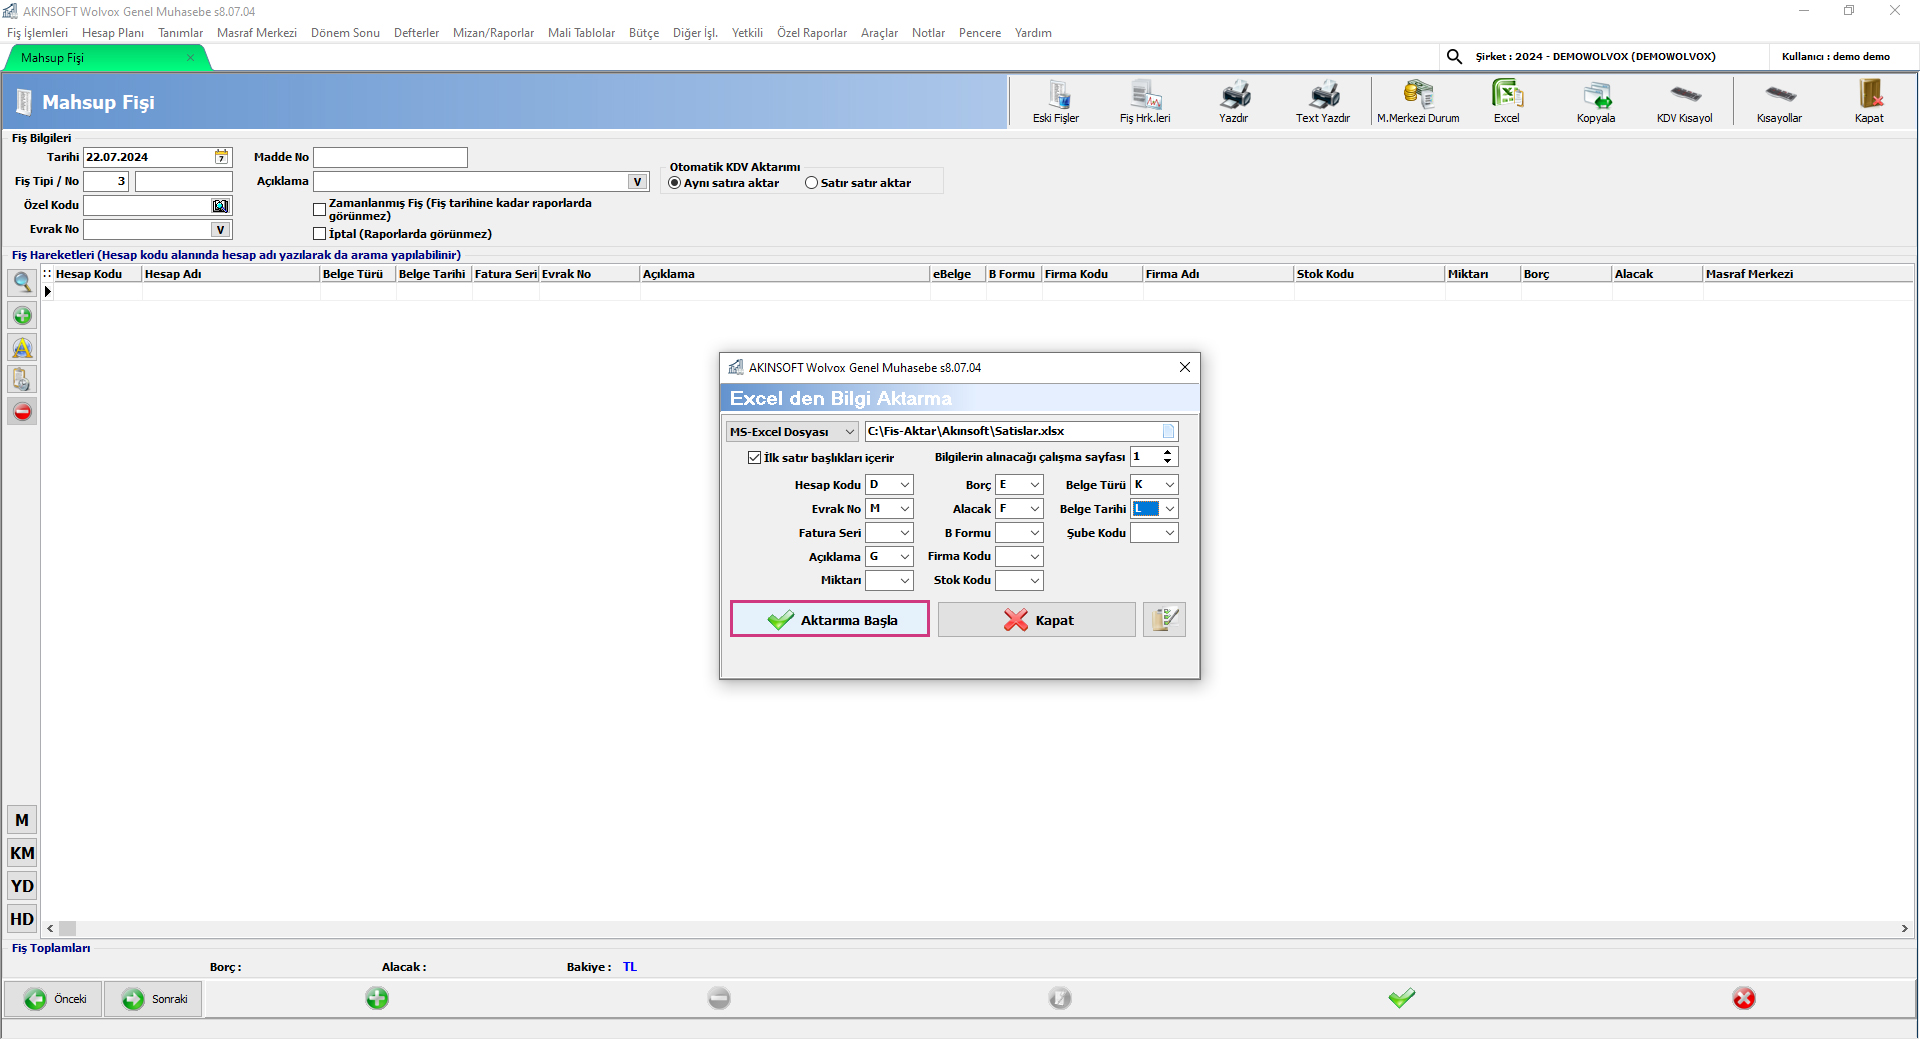Open the Mizan/Raporlar menu
Screen dimensions: 1920x1040
[x=493, y=33]
